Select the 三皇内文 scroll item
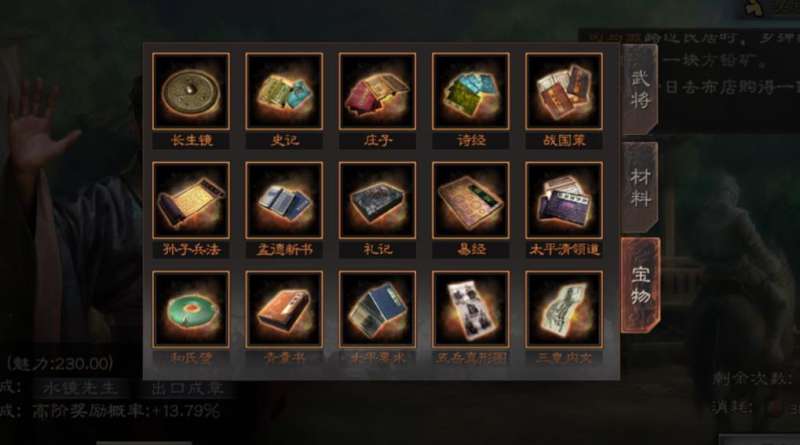This screenshot has width=800, height=445. 564,310
